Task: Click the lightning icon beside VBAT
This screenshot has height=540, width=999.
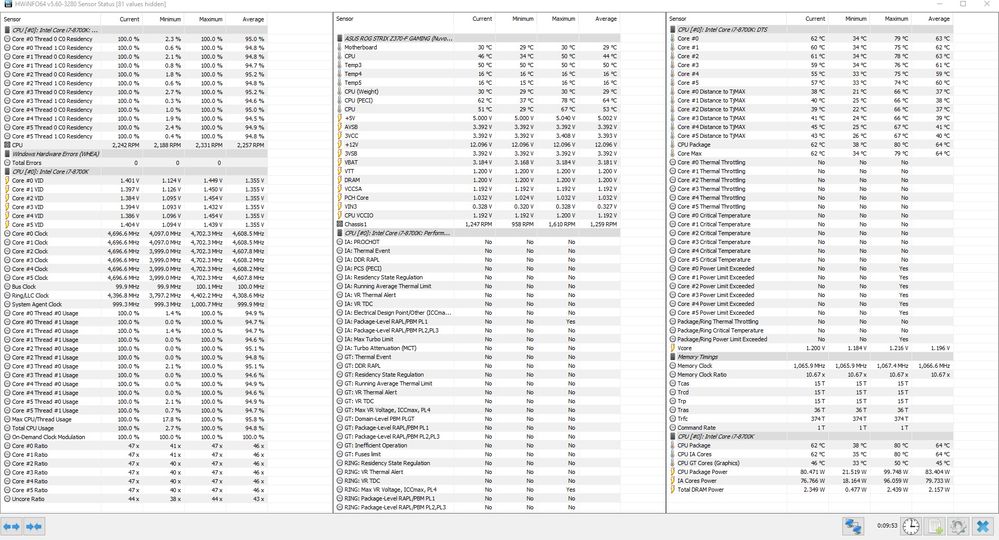Action: pyautogui.click(x=340, y=162)
